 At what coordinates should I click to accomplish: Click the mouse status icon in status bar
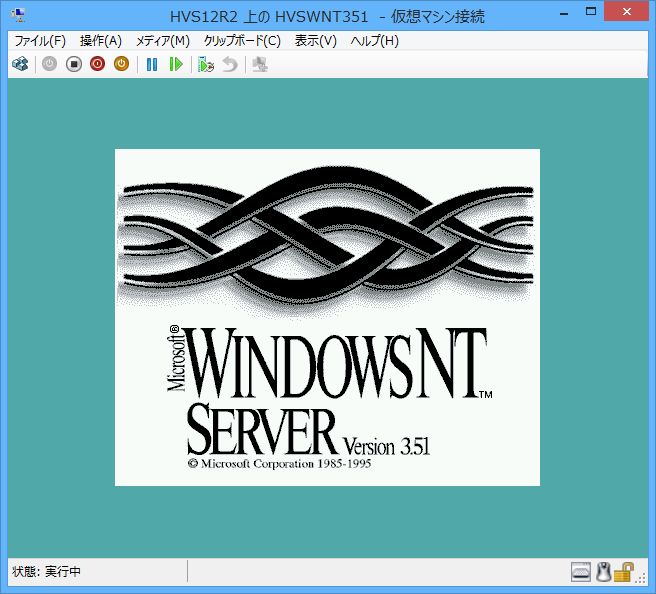(603, 572)
